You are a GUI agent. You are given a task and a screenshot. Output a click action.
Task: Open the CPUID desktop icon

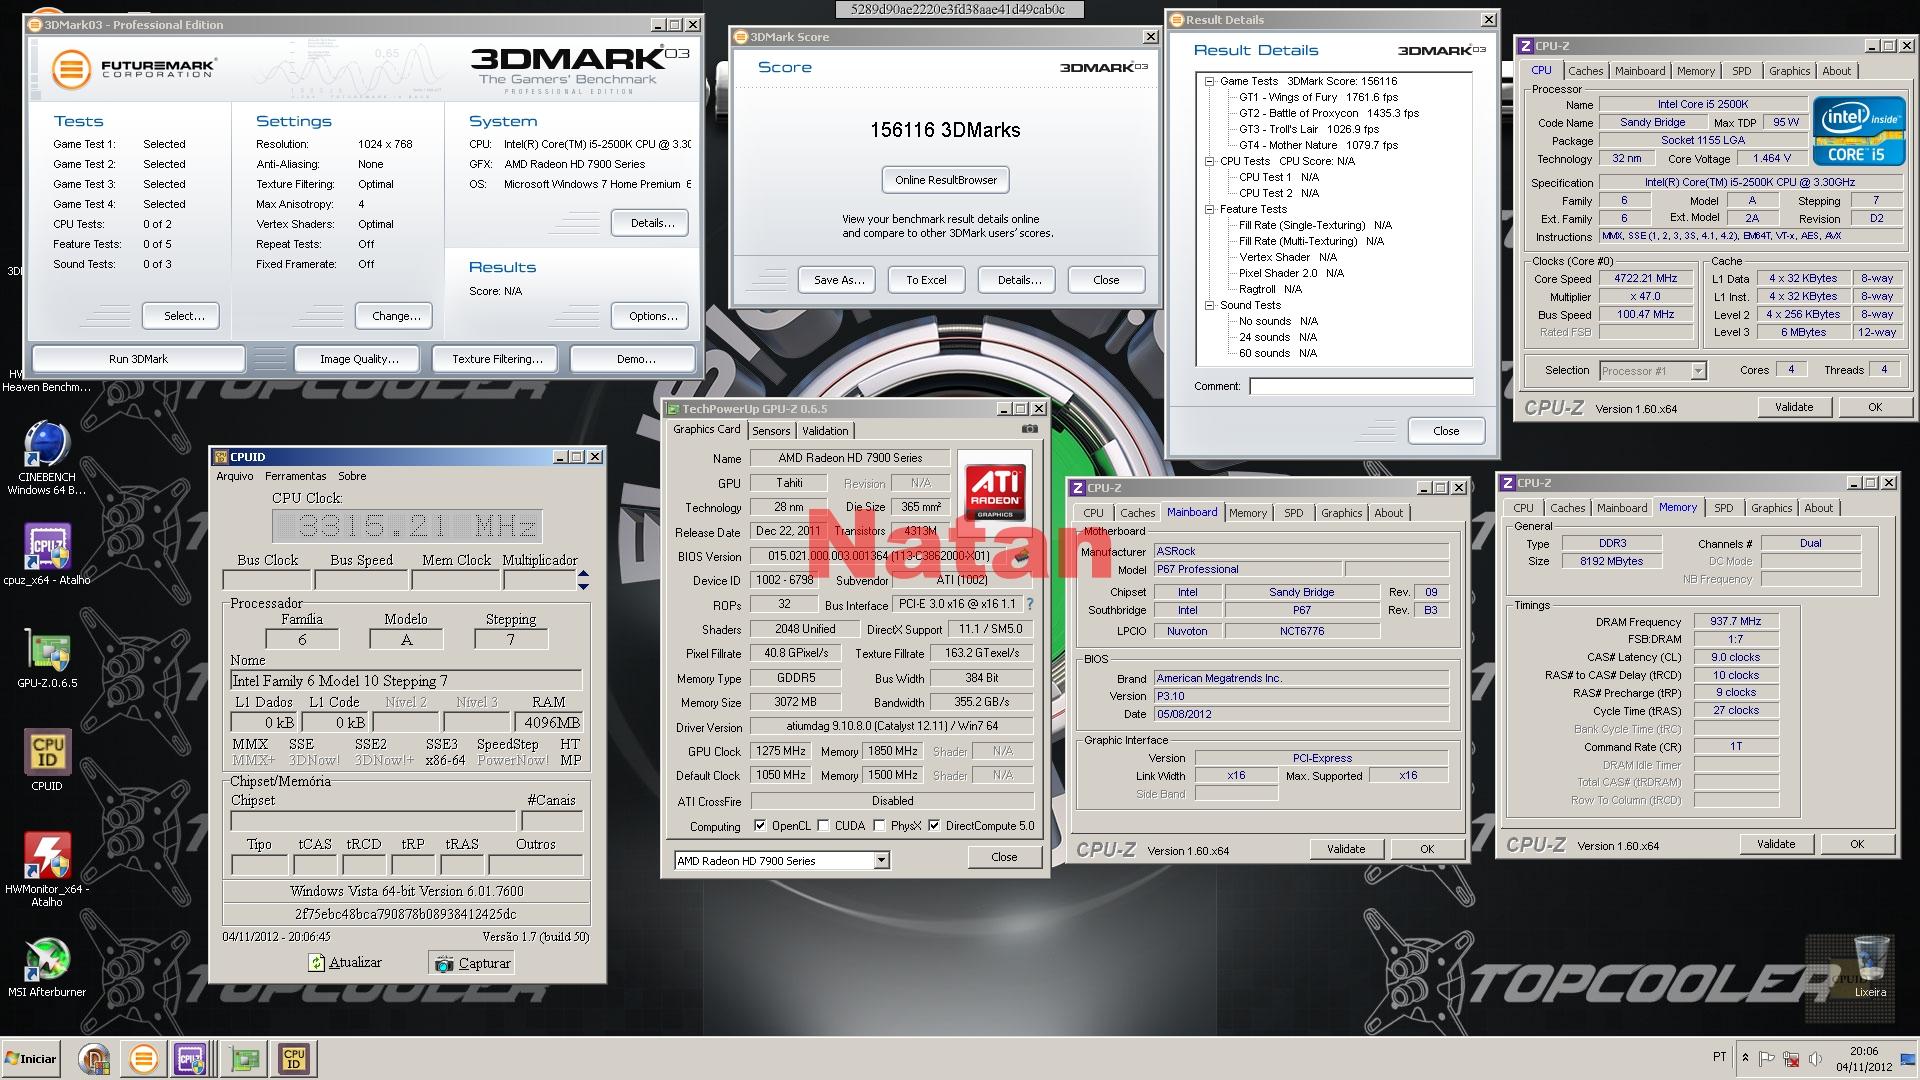tap(46, 759)
